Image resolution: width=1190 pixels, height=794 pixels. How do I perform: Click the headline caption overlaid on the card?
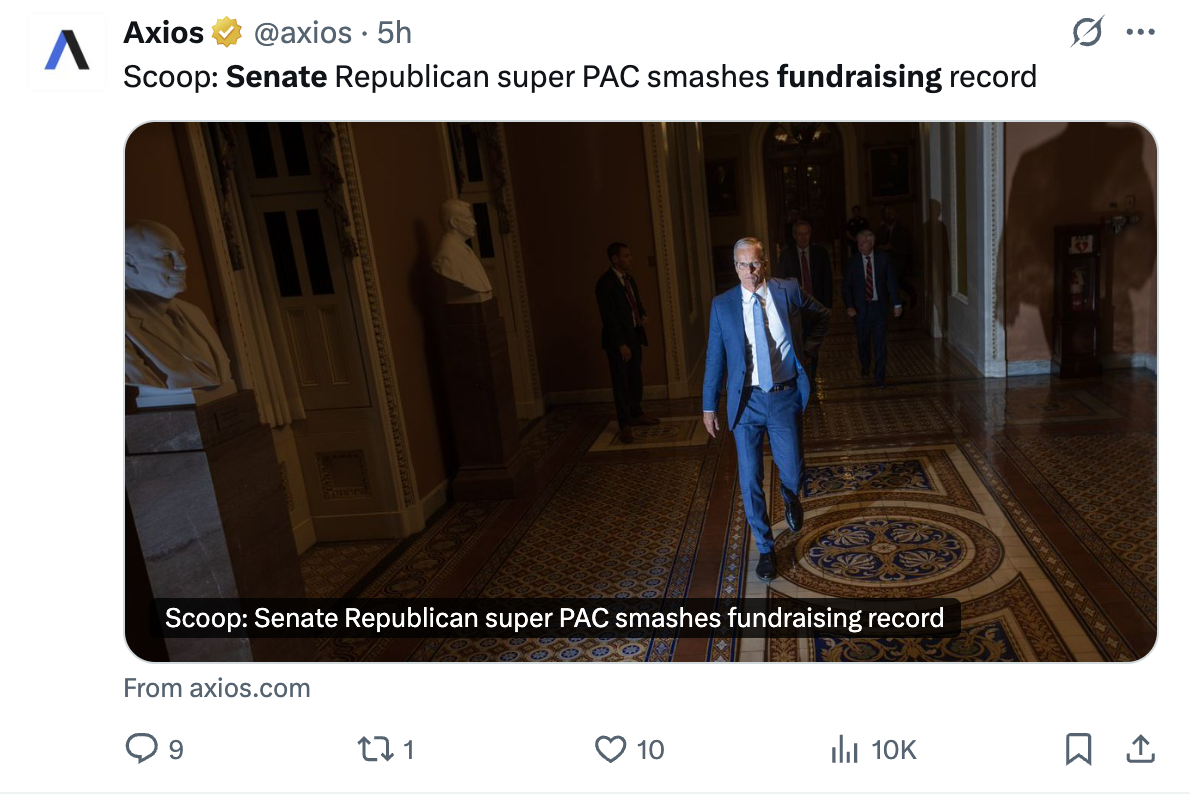554,618
